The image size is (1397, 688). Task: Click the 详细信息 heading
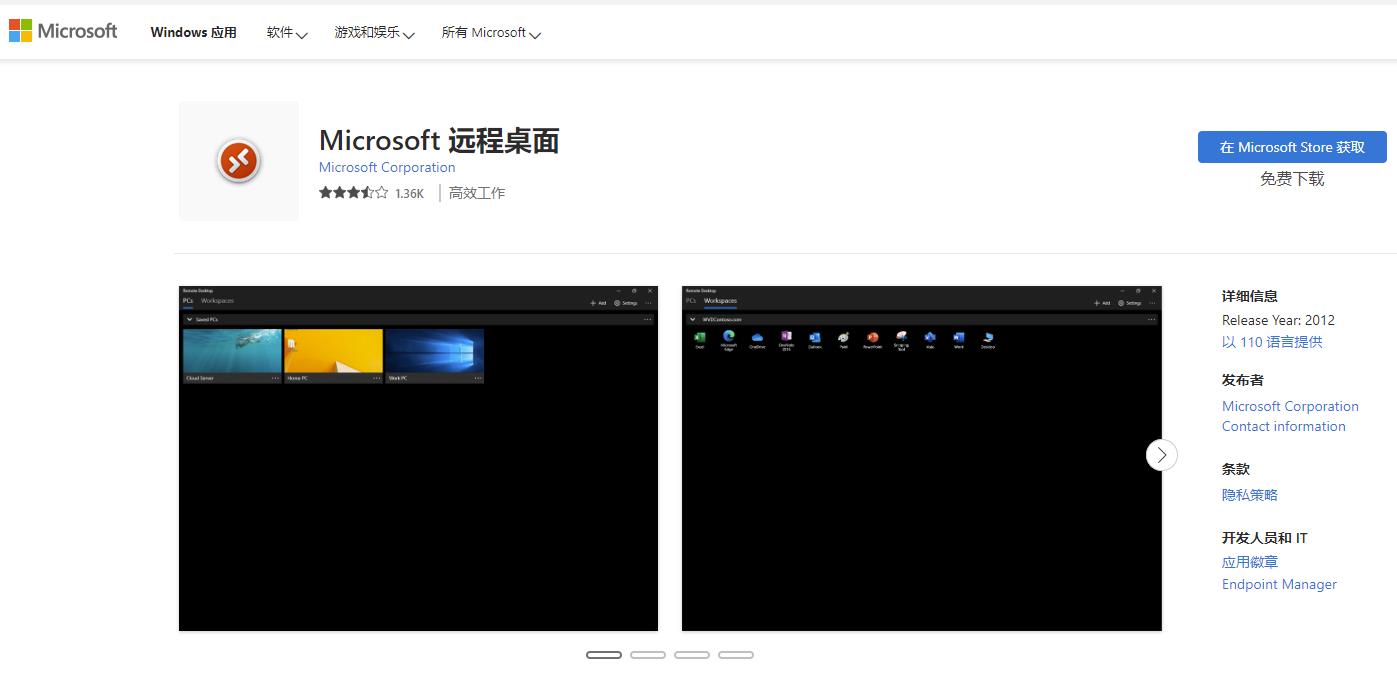[x=1250, y=296]
